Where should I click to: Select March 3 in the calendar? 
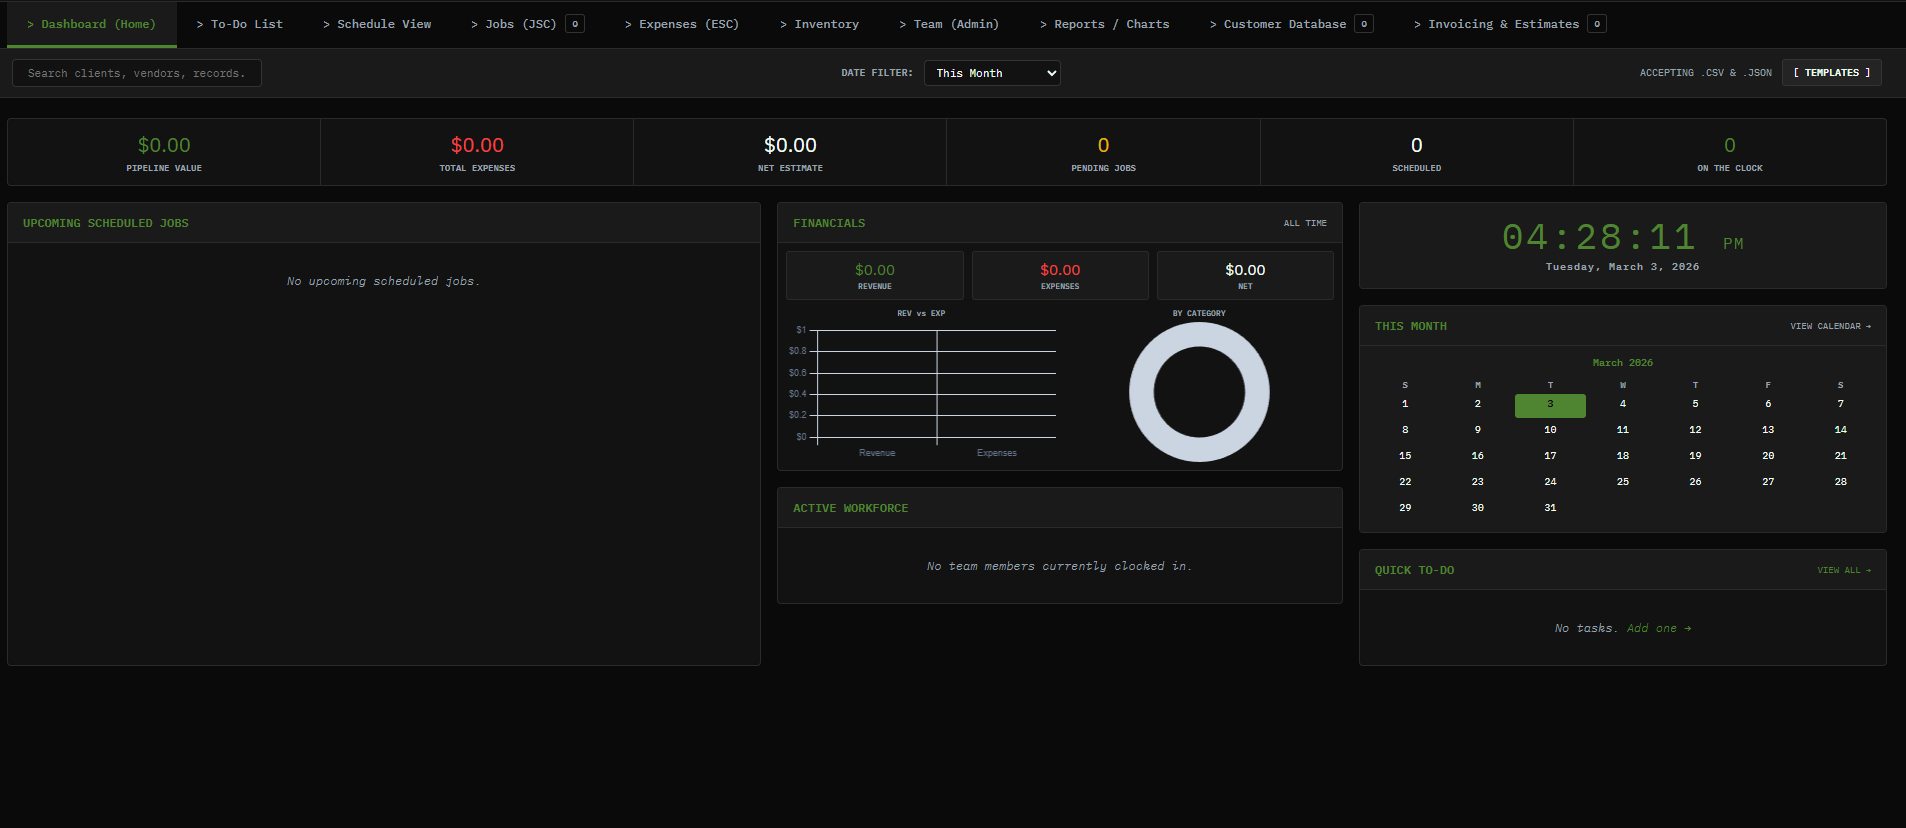1550,404
